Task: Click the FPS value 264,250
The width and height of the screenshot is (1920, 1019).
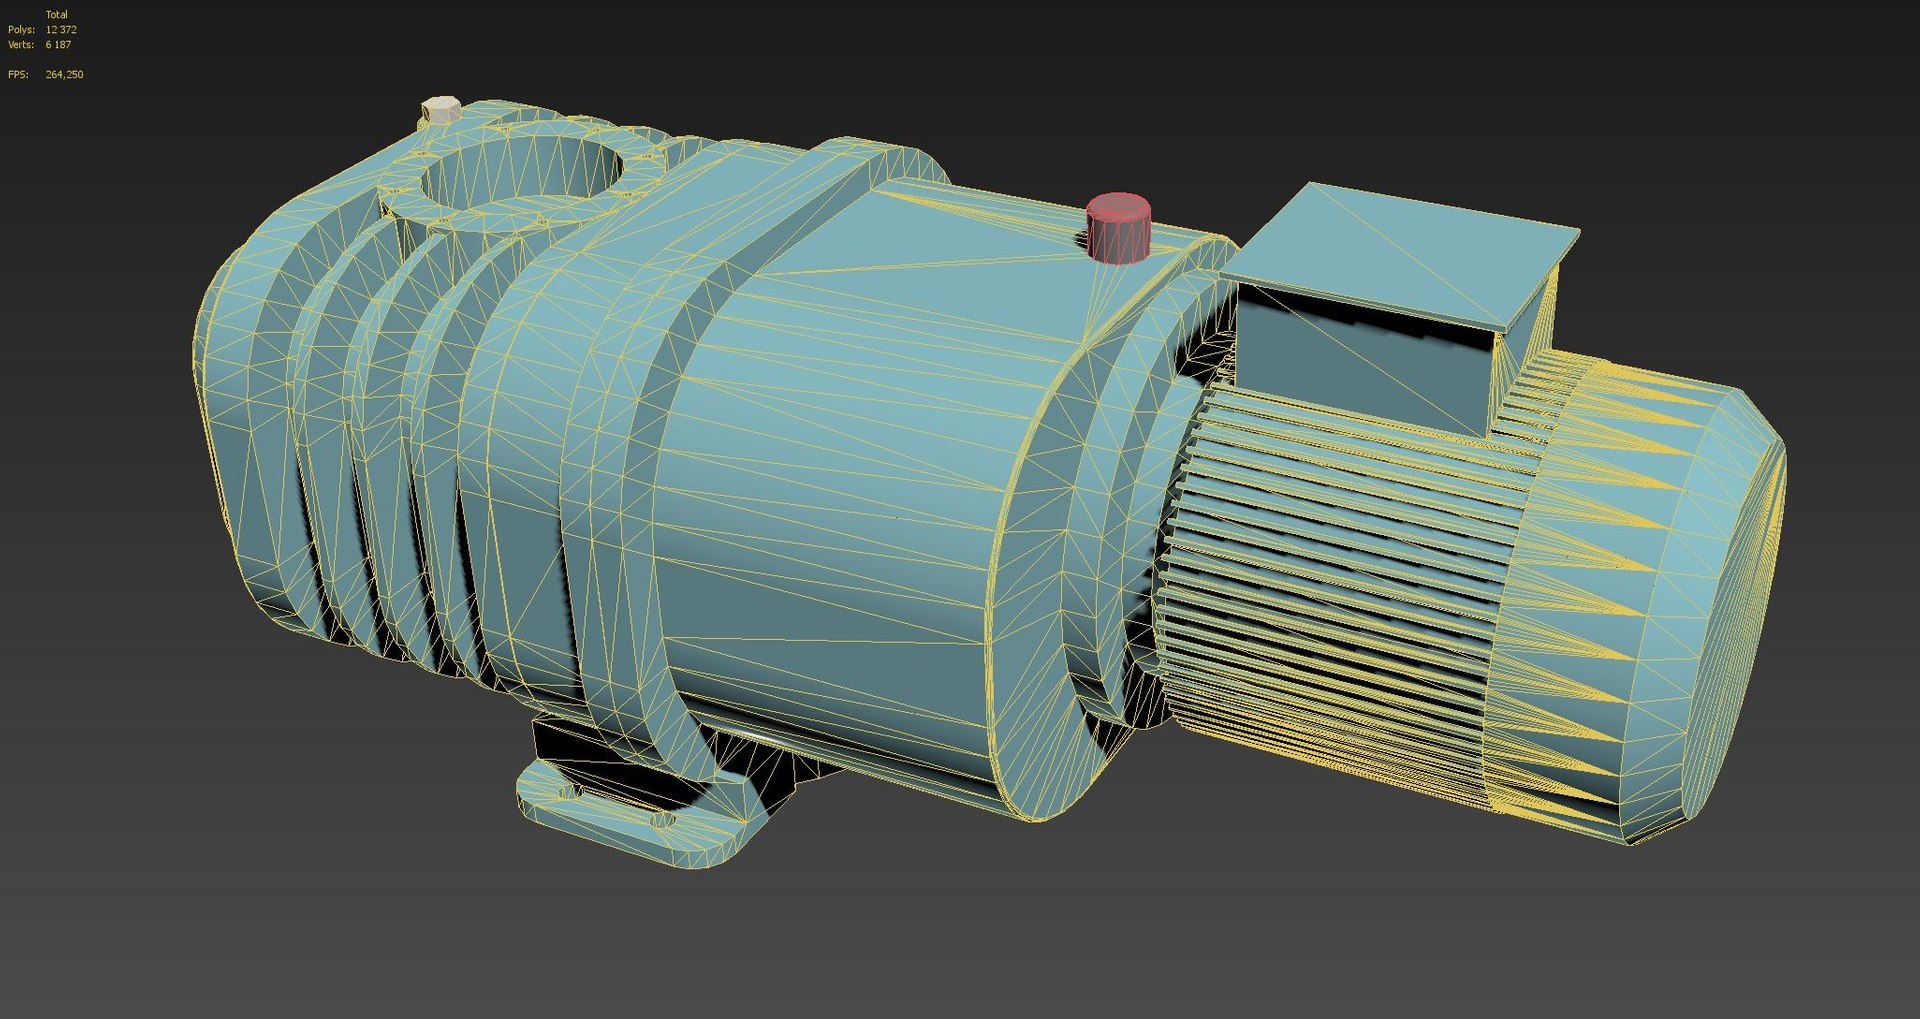Action: tap(64, 75)
